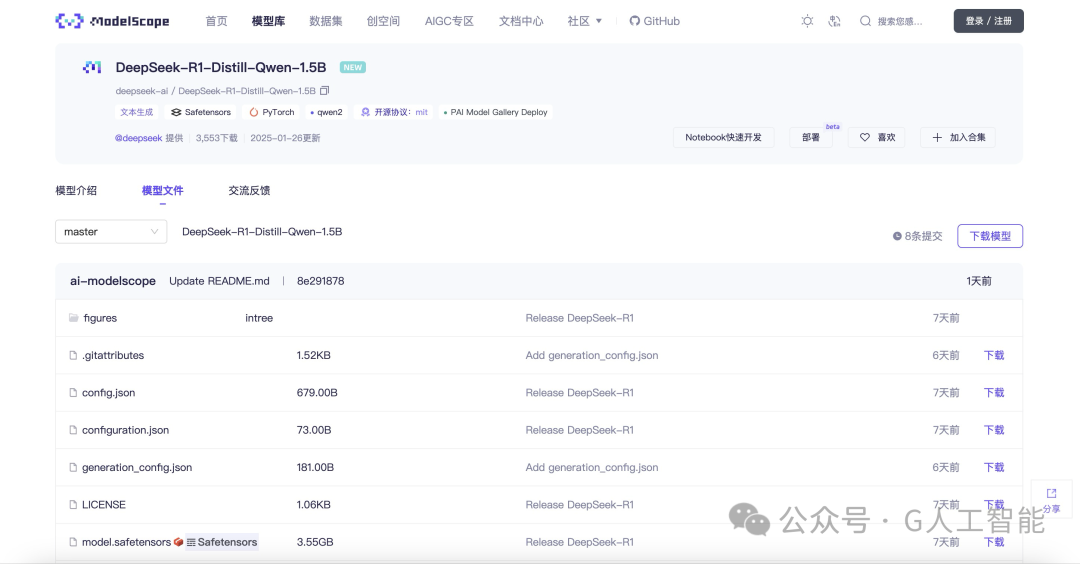Toggle the light/dark theme sun icon
Image resolution: width=1080 pixels, height=564 pixels.
click(x=807, y=21)
